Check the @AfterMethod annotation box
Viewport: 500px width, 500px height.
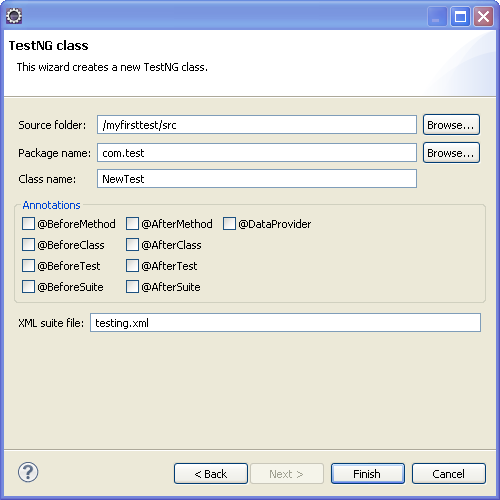pos(132,224)
